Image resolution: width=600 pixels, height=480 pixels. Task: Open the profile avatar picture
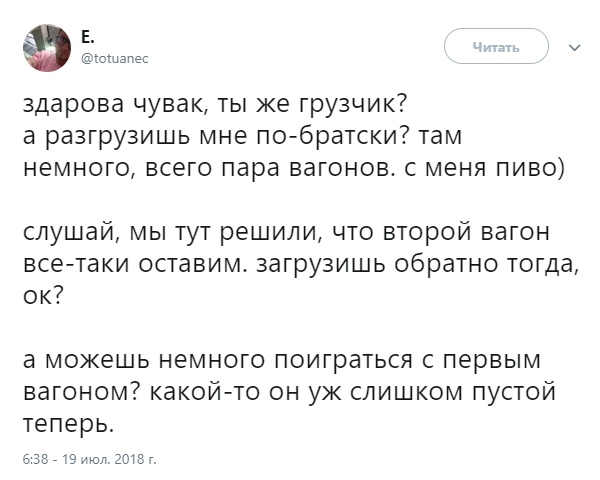[45, 47]
